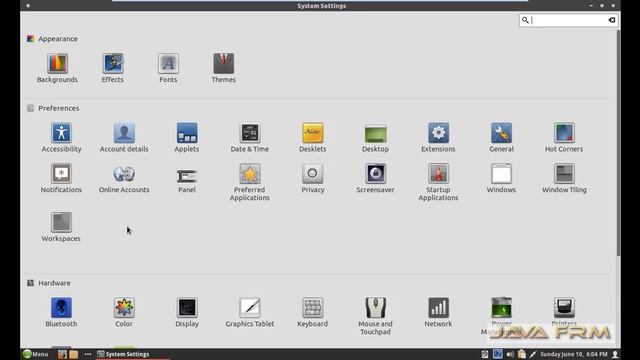
Task: Open Accessibility preferences
Action: [61, 138]
